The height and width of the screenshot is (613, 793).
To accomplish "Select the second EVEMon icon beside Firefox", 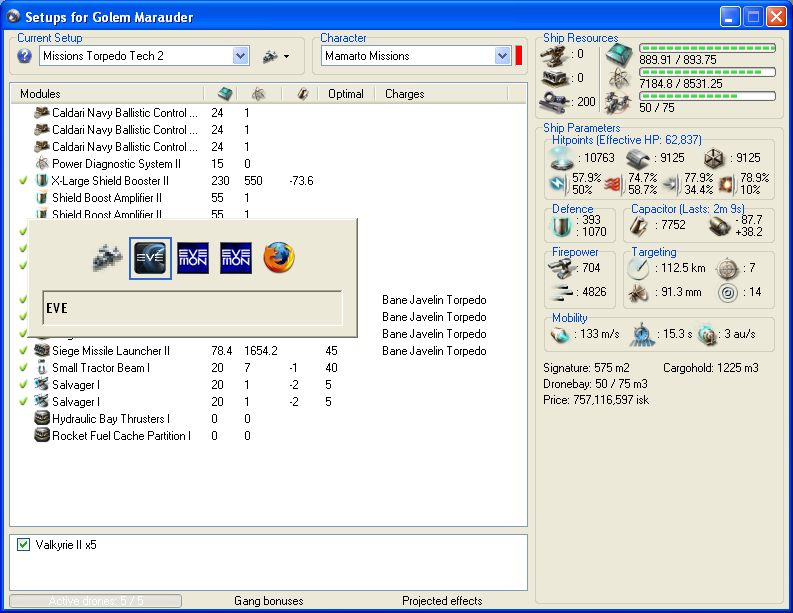I will [x=236, y=258].
